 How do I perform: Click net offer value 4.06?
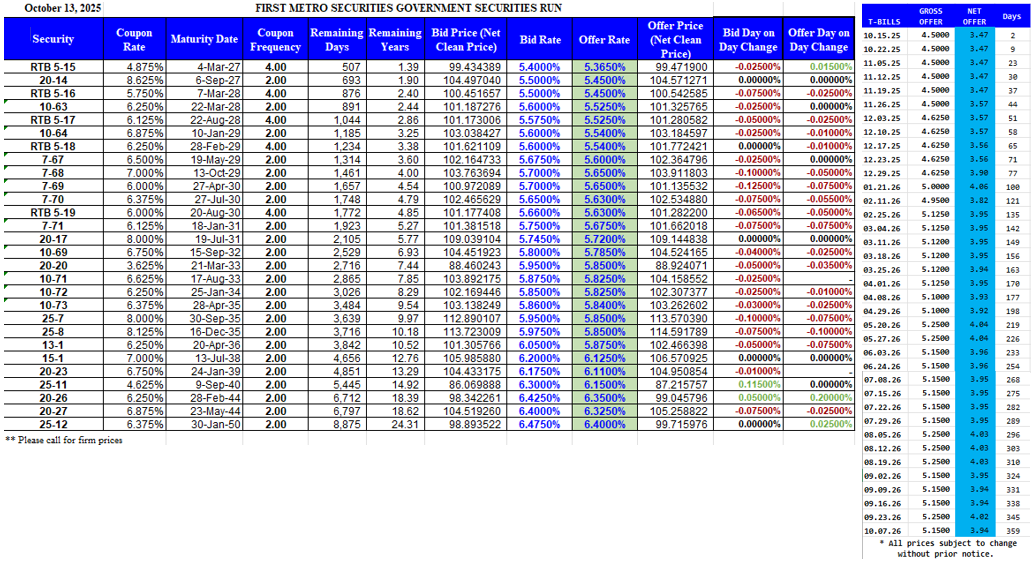tap(978, 187)
